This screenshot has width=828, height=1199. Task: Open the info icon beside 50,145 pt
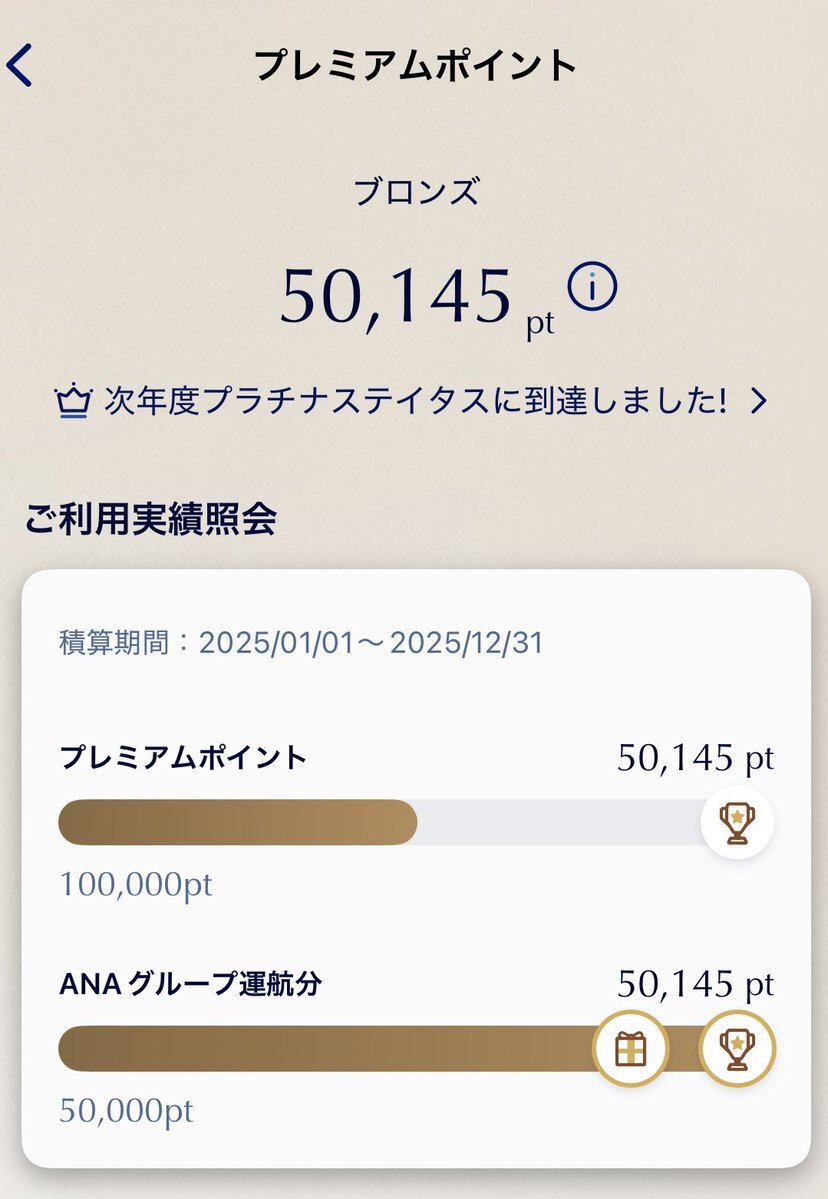(592, 288)
